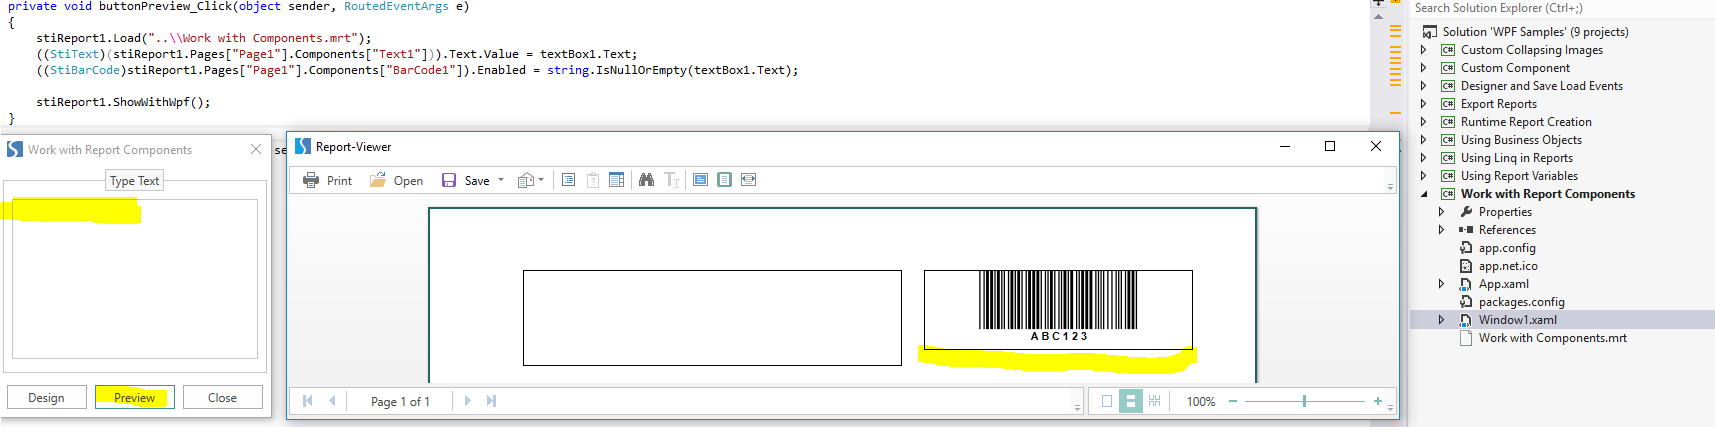Click Work with Components.mrt file icon
This screenshot has width=1715, height=427.
(x=1466, y=338)
